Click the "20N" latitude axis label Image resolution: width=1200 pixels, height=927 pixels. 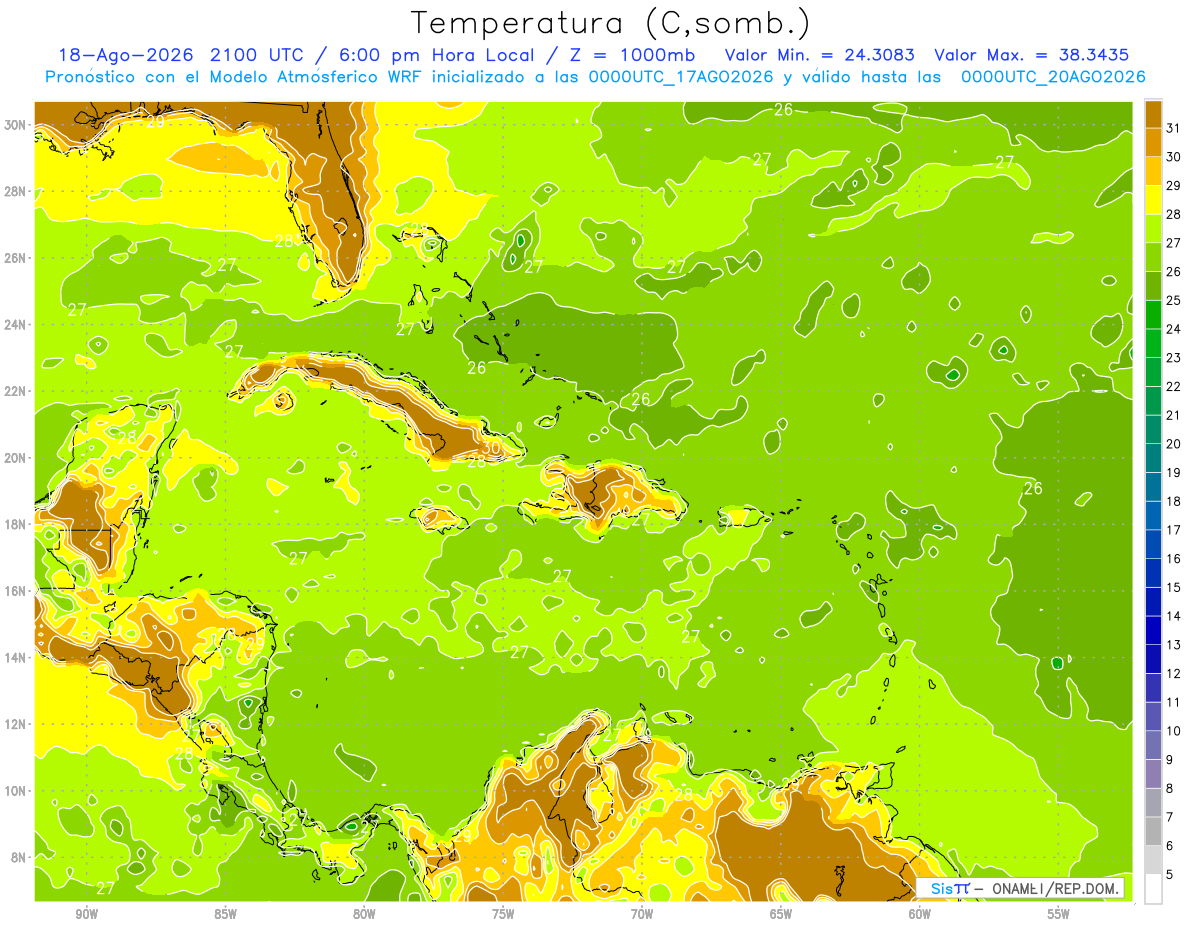(x=17, y=458)
